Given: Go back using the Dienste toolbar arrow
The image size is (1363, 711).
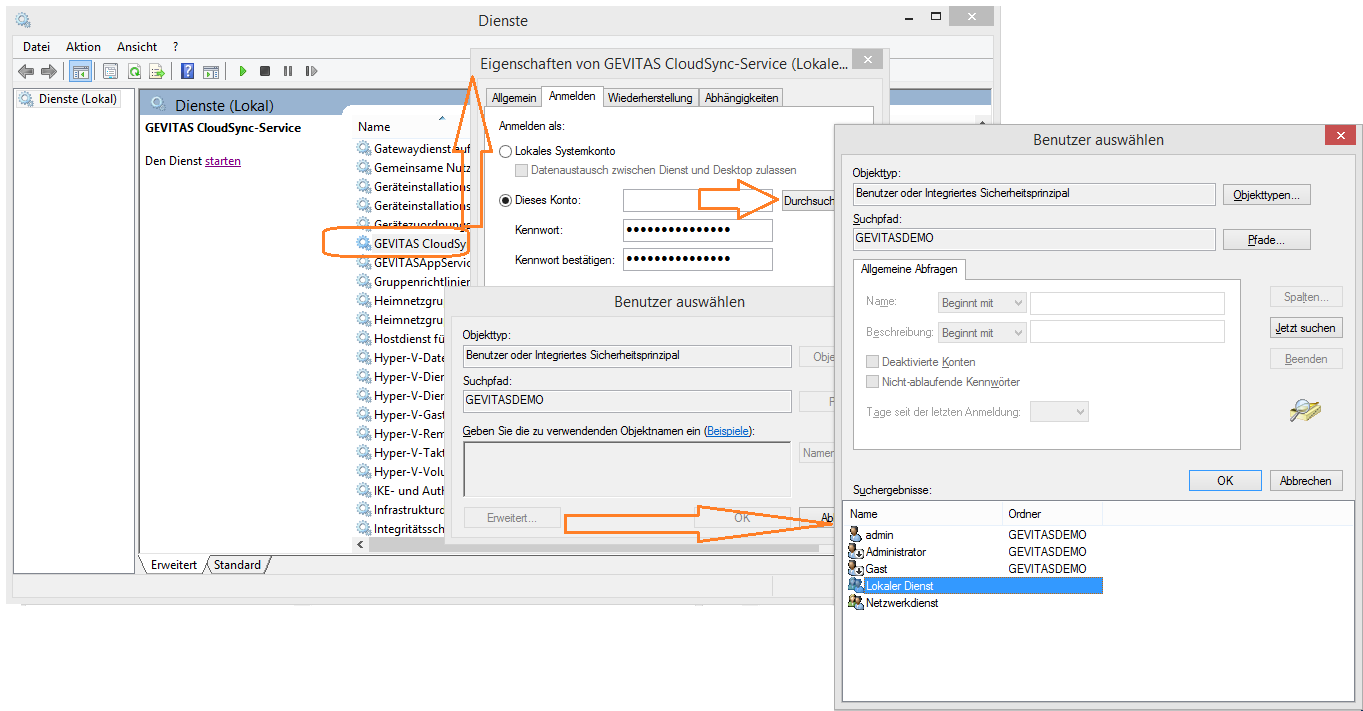Looking at the screenshot, I should tap(26, 71).
